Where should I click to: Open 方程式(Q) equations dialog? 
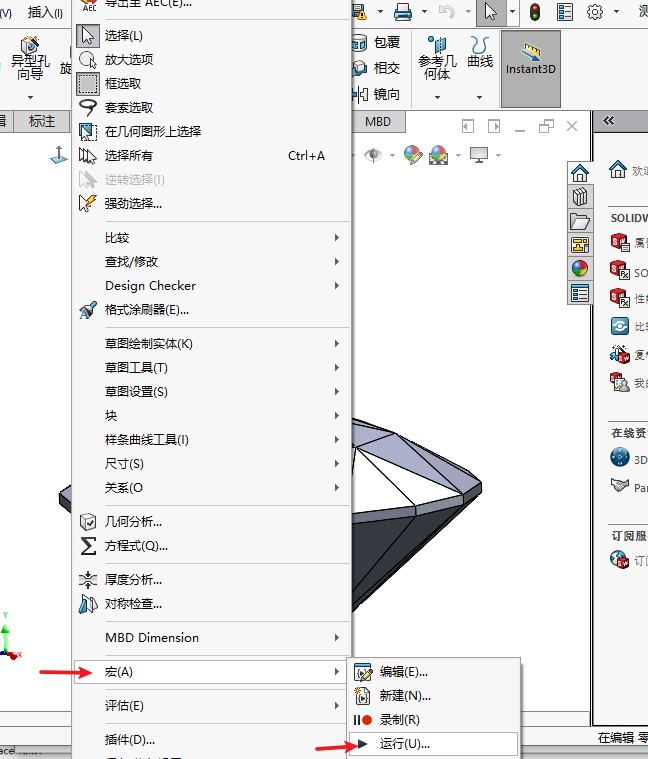(x=212, y=546)
